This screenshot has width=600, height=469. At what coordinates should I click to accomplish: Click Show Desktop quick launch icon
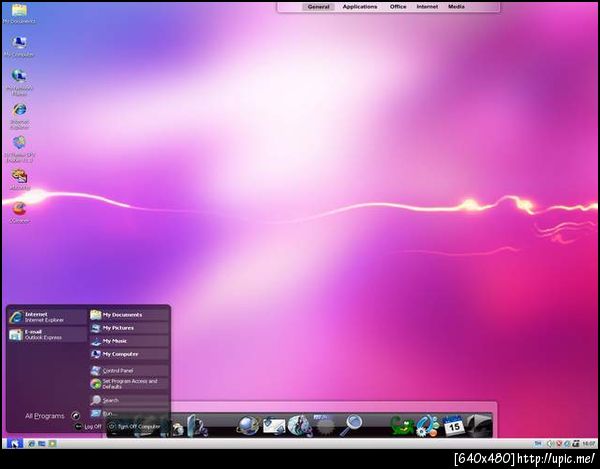(x=42, y=444)
